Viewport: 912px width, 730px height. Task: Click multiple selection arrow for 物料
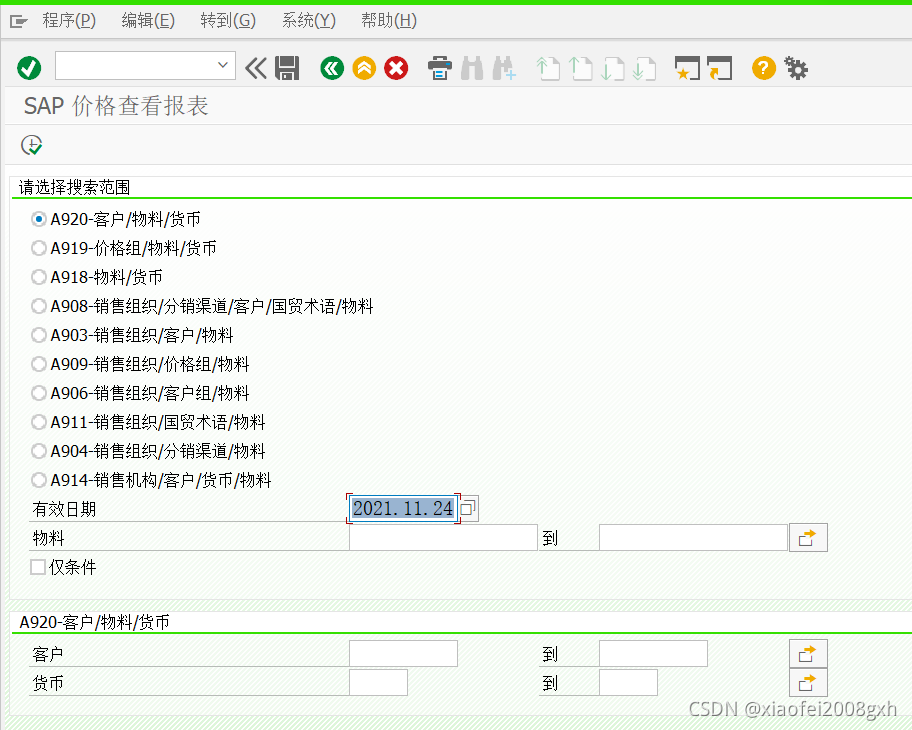coord(808,537)
